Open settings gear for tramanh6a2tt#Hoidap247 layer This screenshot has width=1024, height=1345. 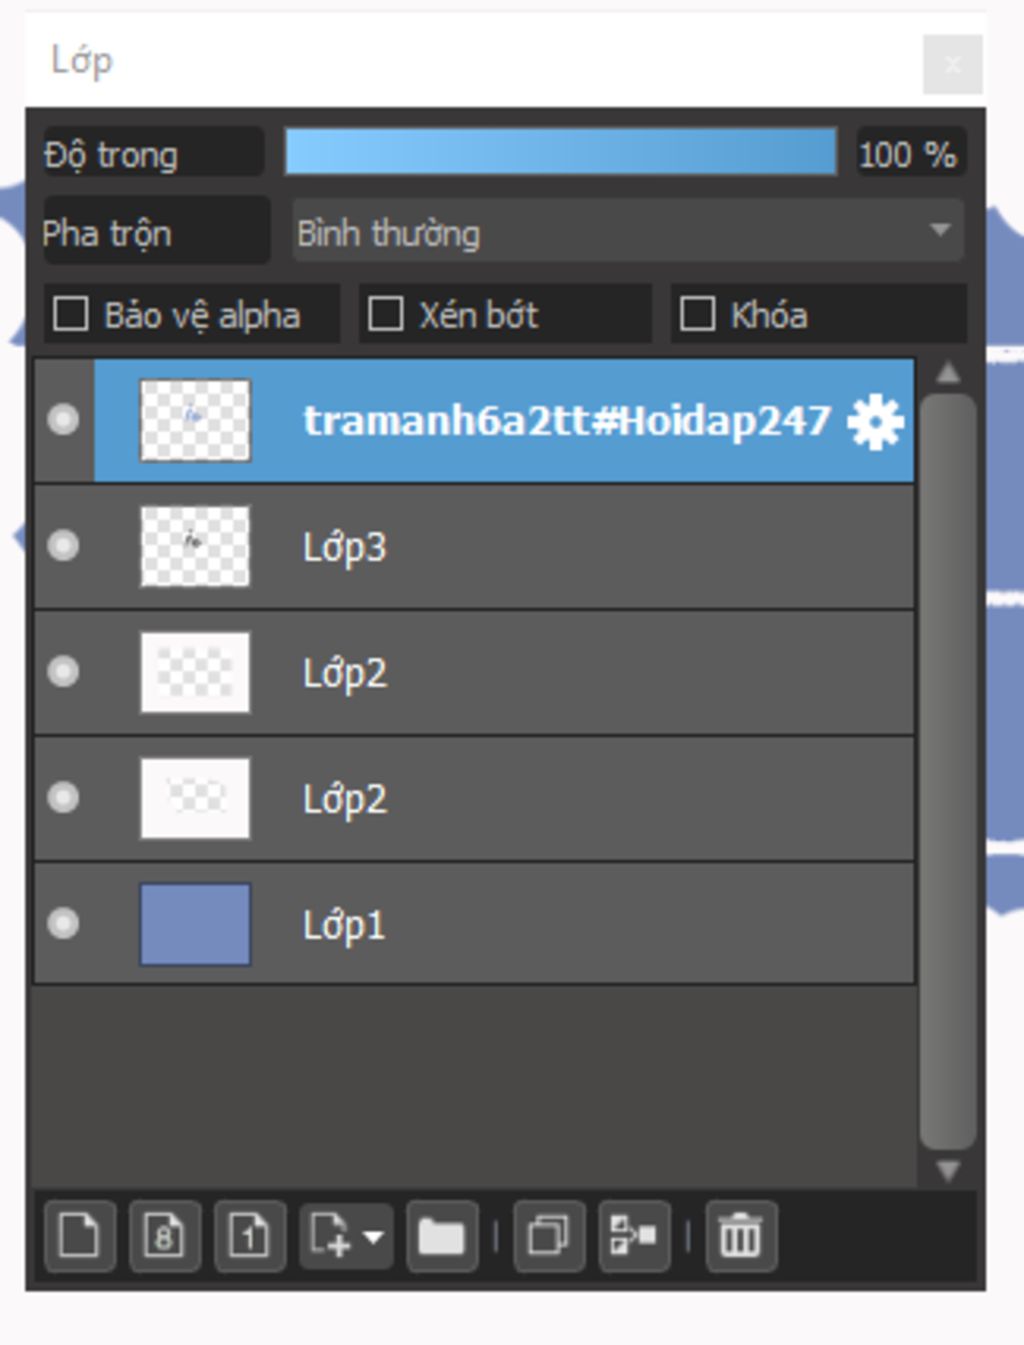875,421
